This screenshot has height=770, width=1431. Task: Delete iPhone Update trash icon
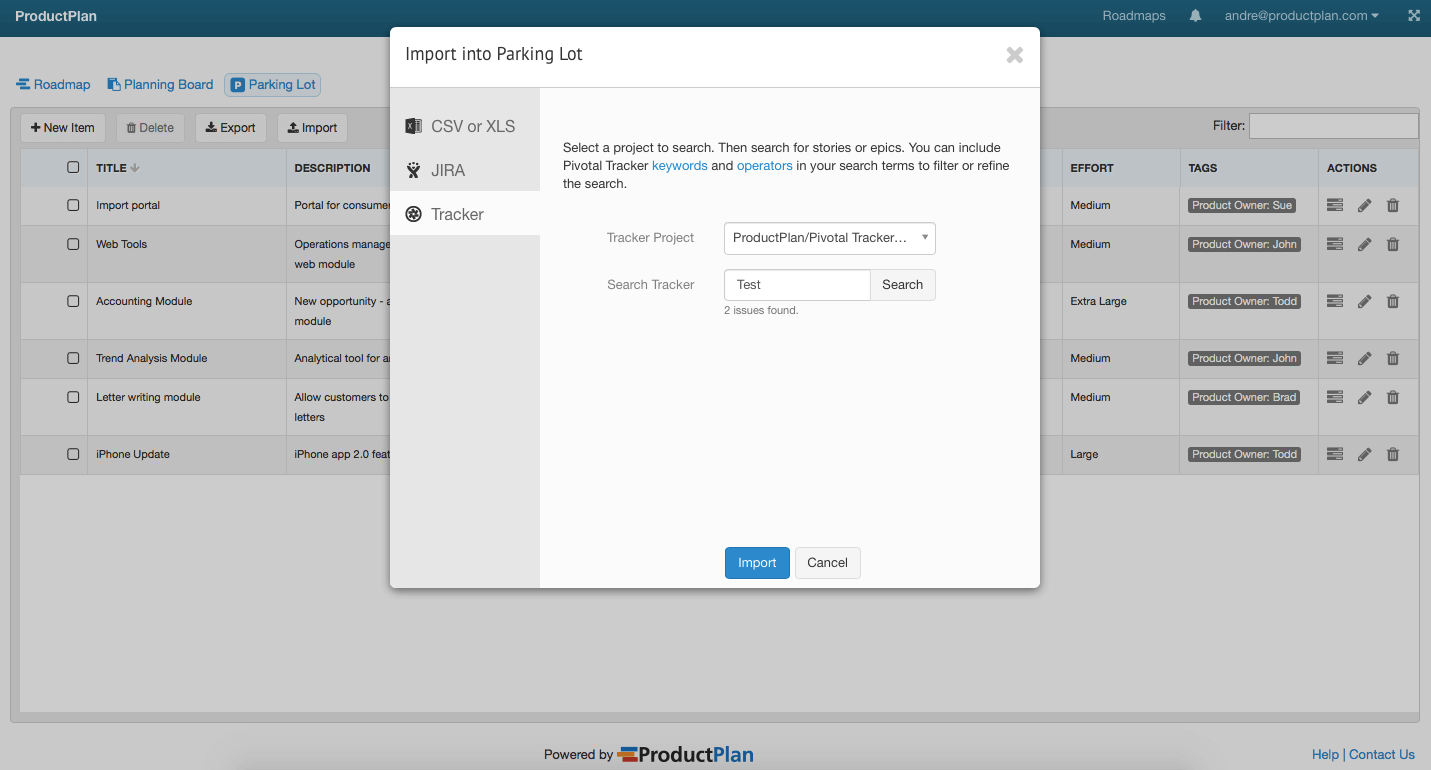coord(1393,454)
